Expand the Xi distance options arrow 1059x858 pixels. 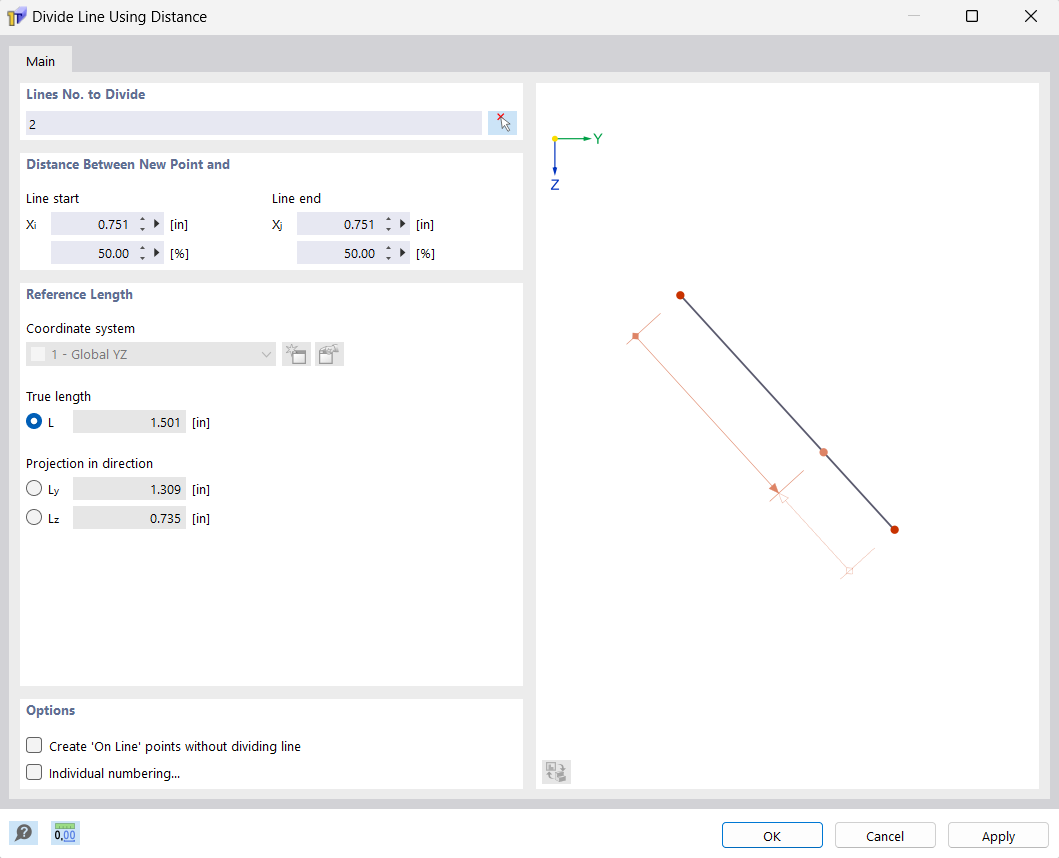pos(155,224)
